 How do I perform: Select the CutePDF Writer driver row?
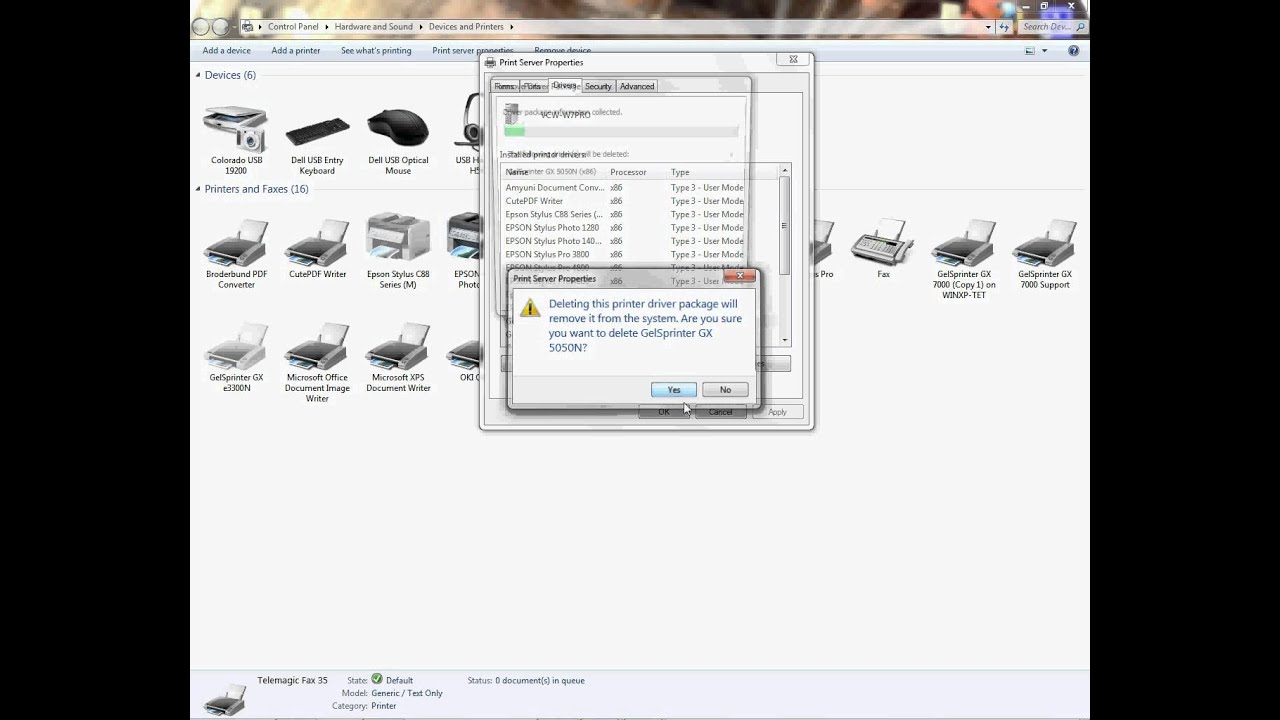click(625, 201)
